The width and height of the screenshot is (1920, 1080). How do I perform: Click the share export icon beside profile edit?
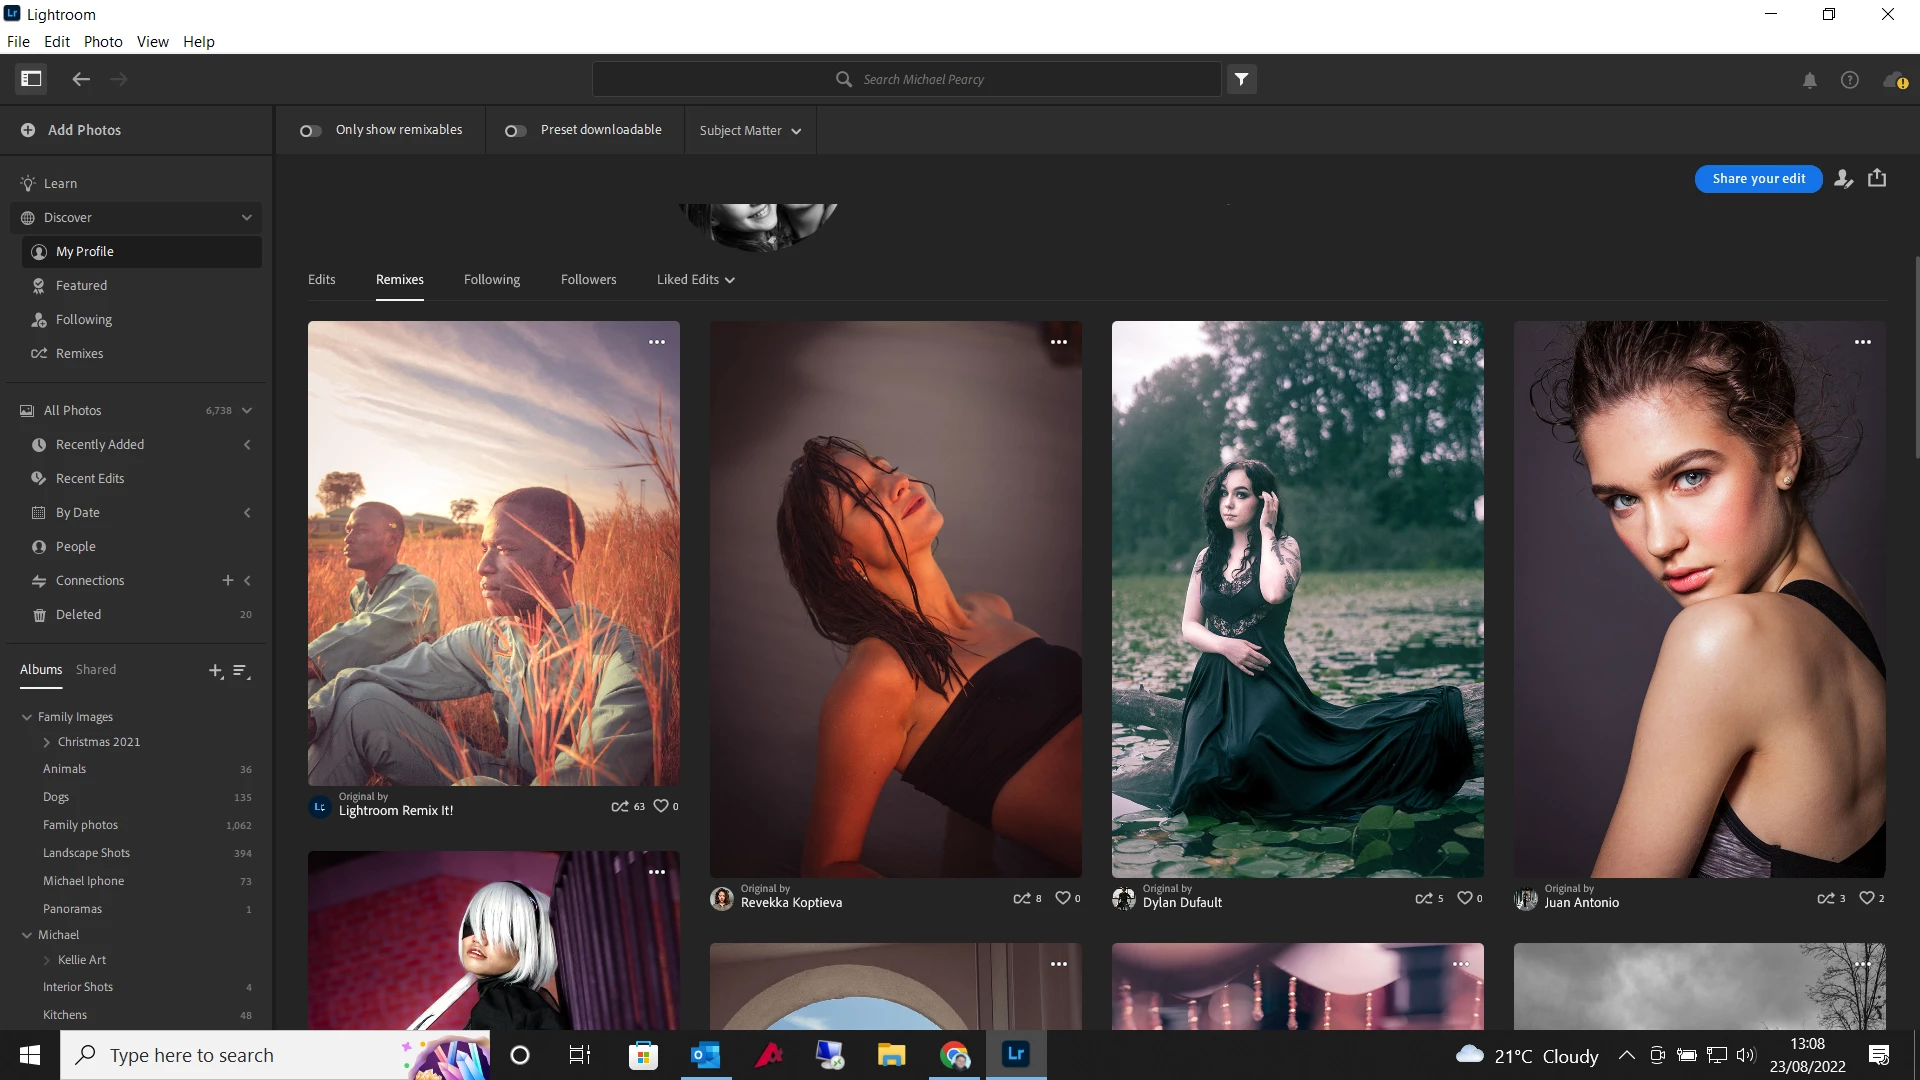point(1877,178)
